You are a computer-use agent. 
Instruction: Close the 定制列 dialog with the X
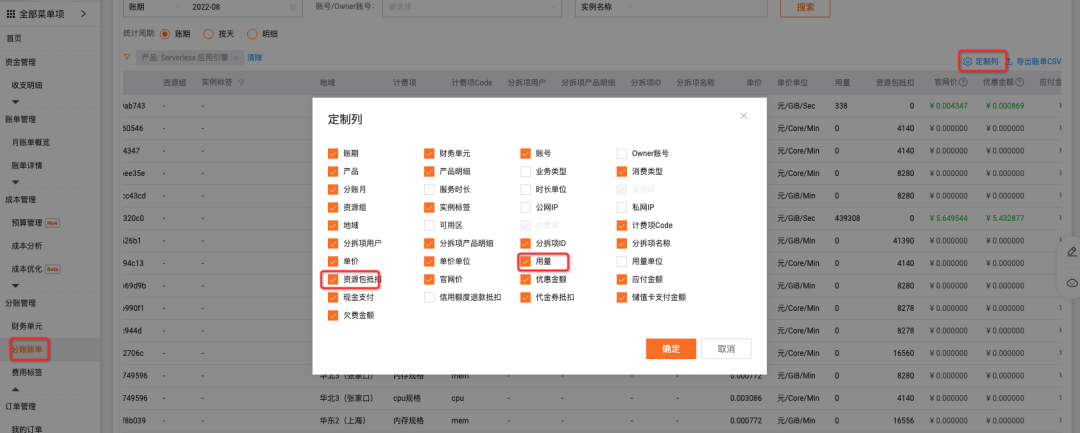pos(743,116)
